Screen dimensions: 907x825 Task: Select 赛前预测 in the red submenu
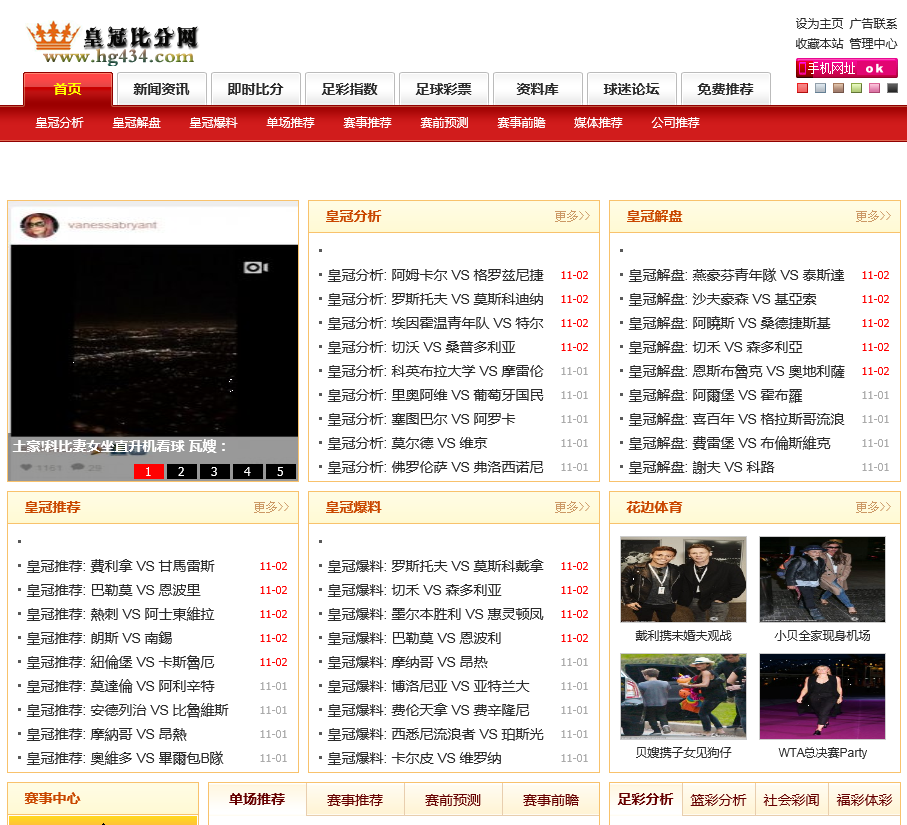(x=444, y=123)
